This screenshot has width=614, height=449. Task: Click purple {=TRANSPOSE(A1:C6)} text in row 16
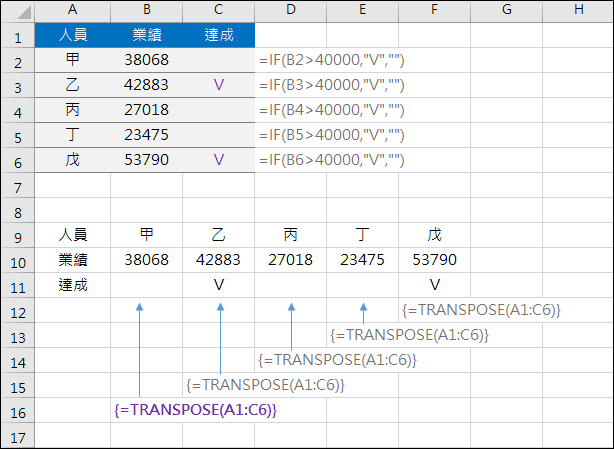195,410
